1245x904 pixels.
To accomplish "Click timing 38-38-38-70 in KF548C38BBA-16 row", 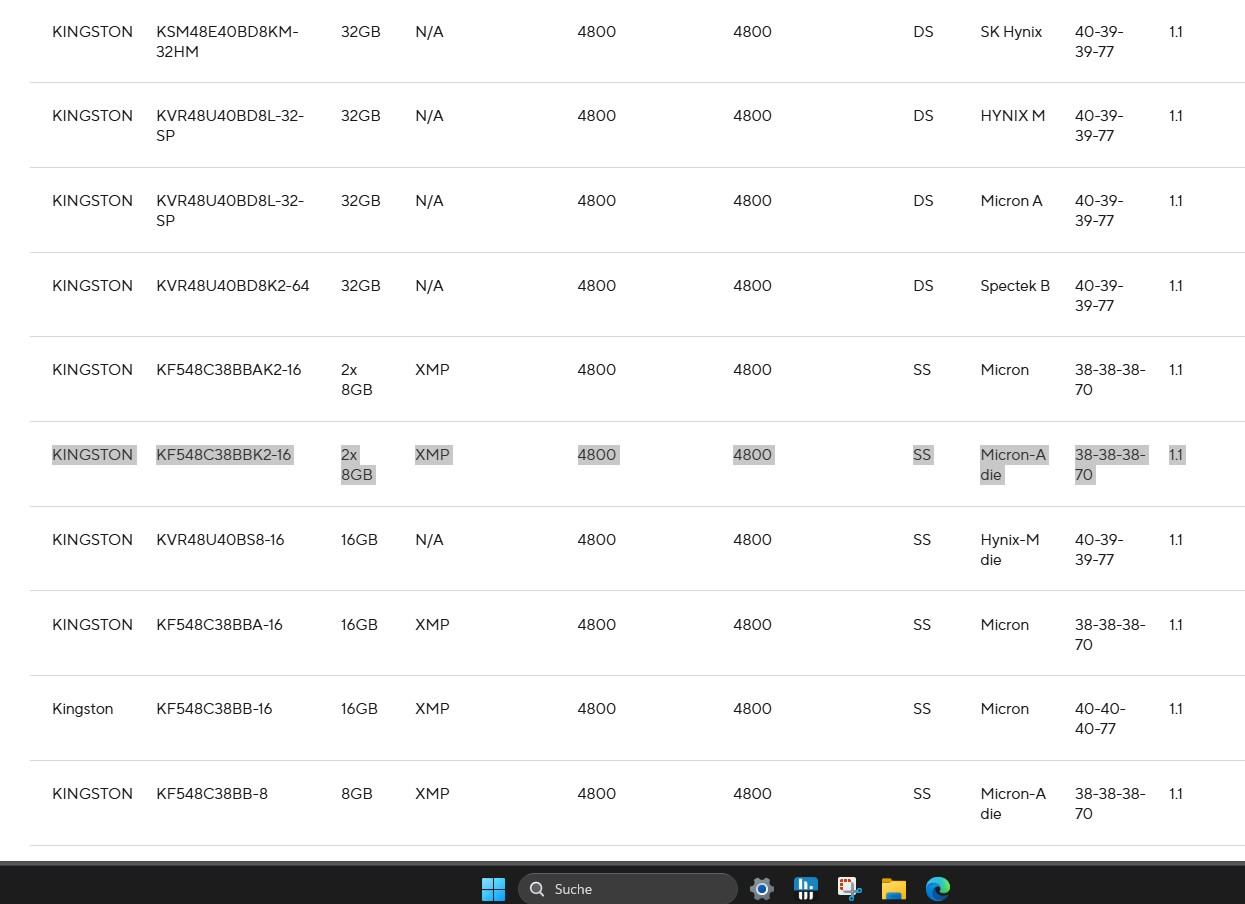I will click(1110, 634).
